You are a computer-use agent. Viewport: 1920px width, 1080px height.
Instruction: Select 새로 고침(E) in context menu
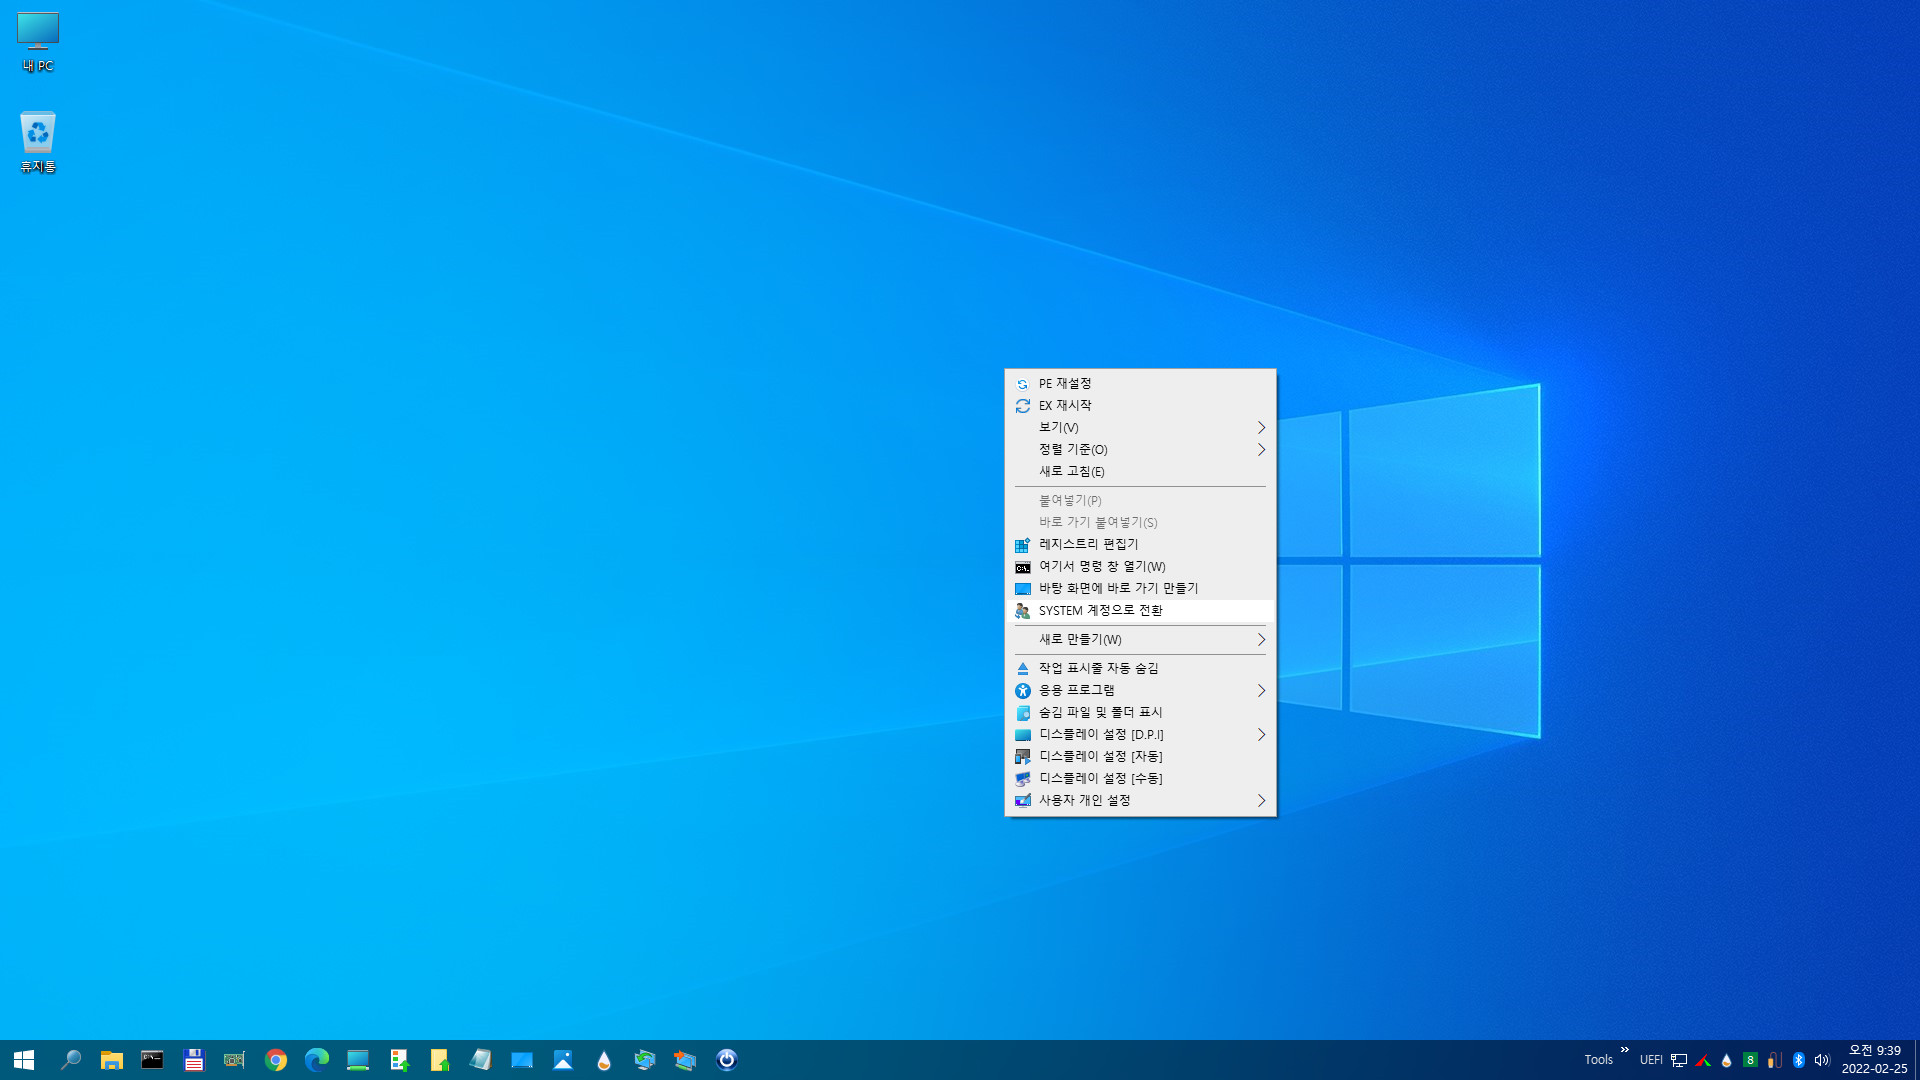[x=1140, y=472]
